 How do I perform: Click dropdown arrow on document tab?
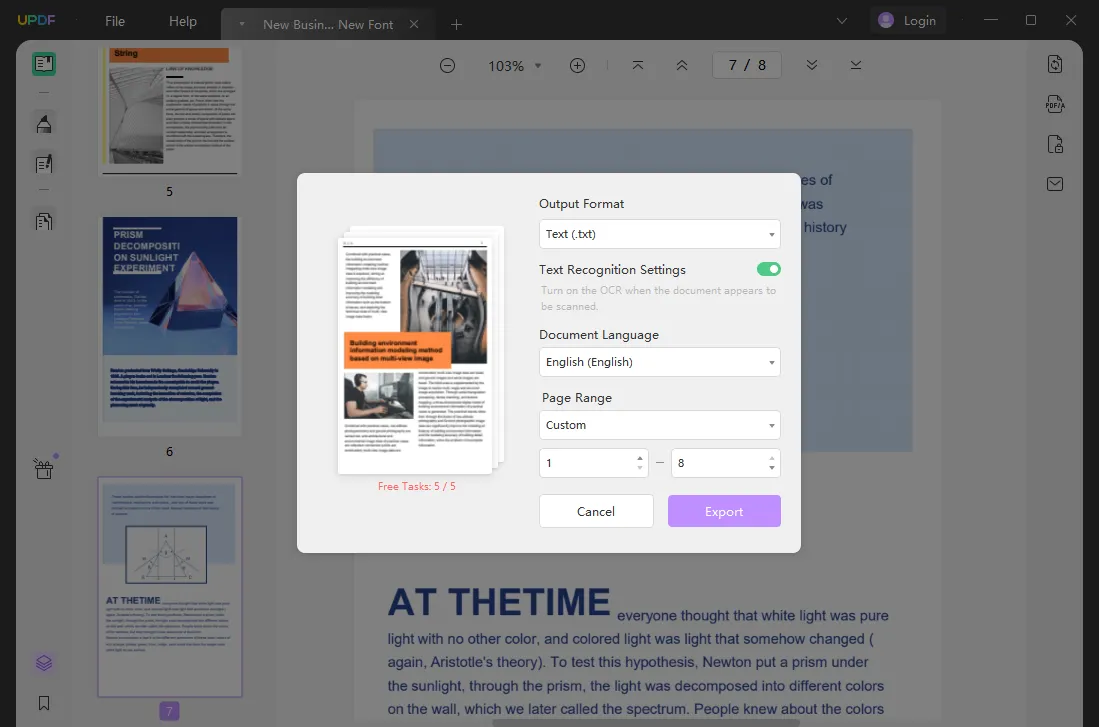[242, 25]
